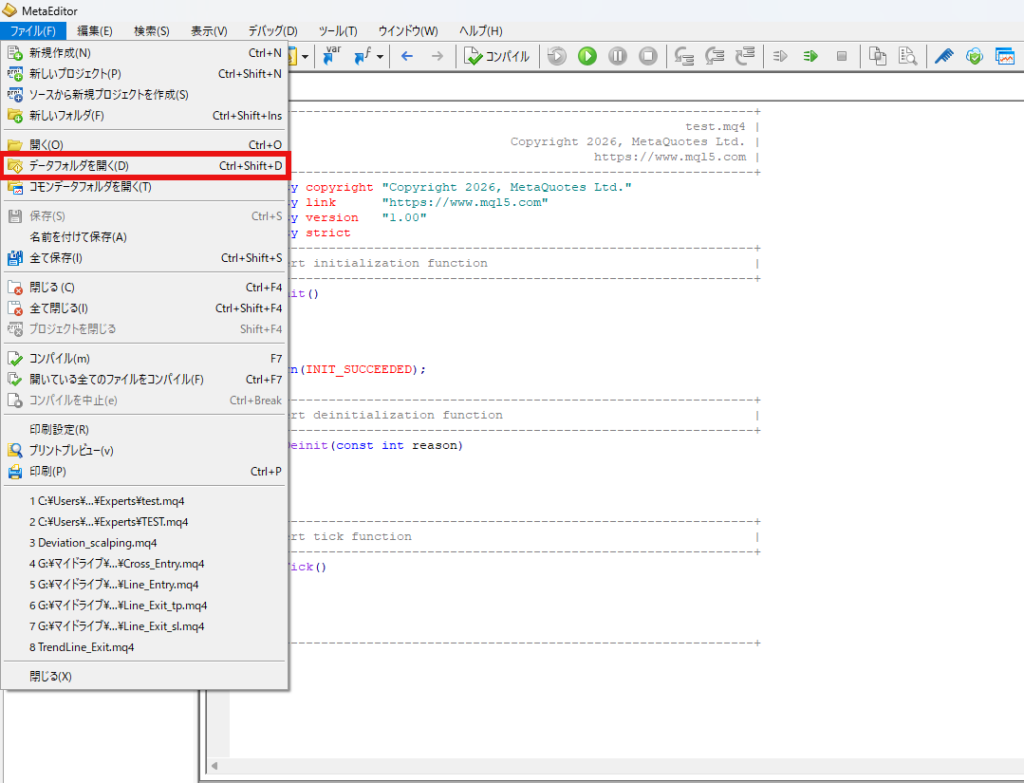Select データフォルダを開く(D) menu entry
The height and width of the screenshot is (783, 1024).
[x=144, y=166]
